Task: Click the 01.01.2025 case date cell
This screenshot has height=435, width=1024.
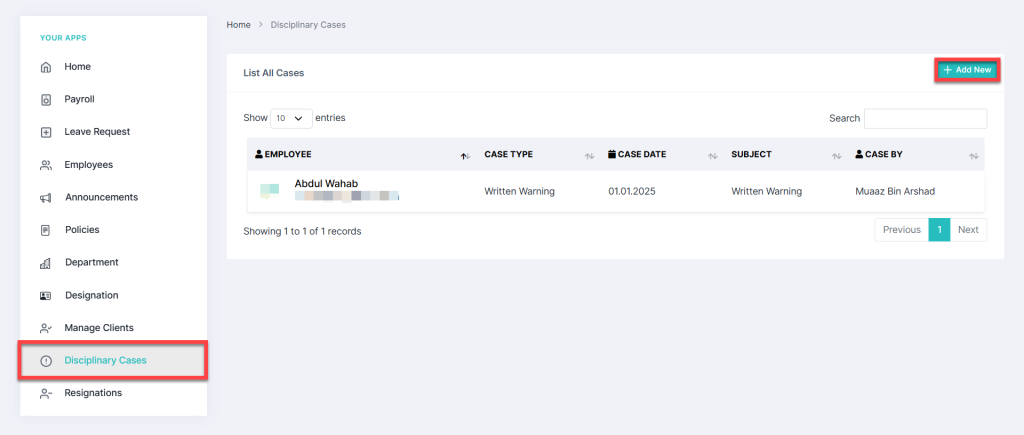Action: [632, 191]
